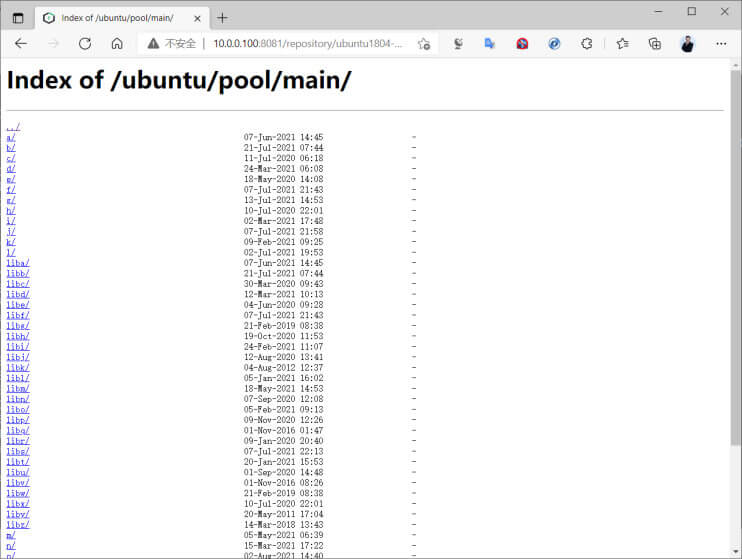Open the libb/ directory link

coord(18,273)
